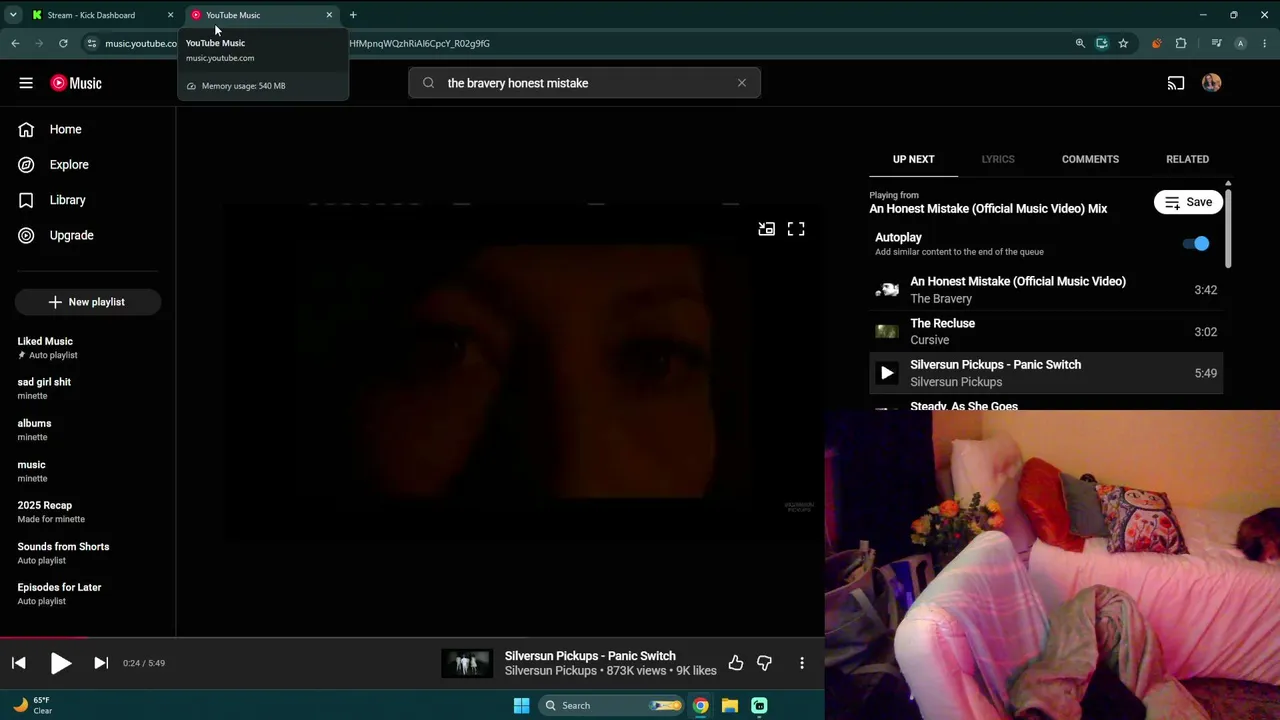
Task: Open the Related tab
Action: [1187, 159]
